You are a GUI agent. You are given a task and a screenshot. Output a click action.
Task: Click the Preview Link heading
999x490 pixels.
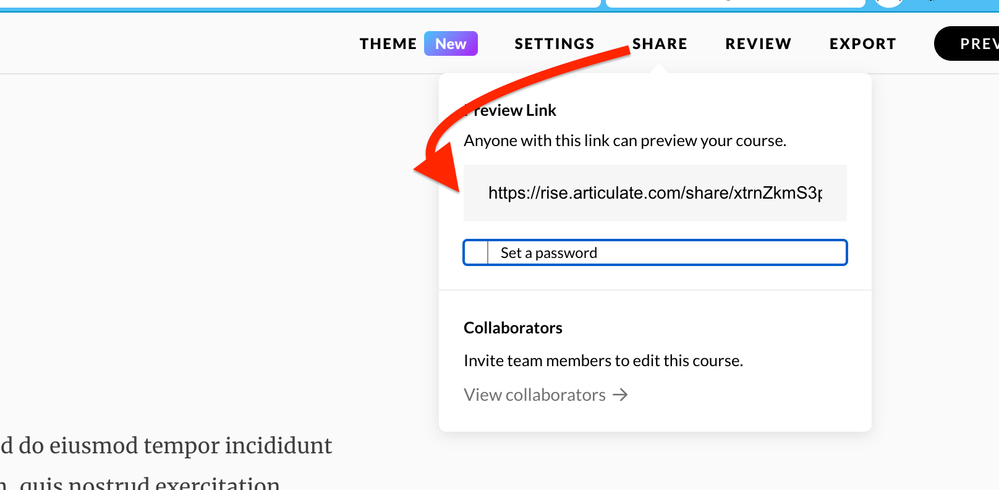tap(511, 110)
